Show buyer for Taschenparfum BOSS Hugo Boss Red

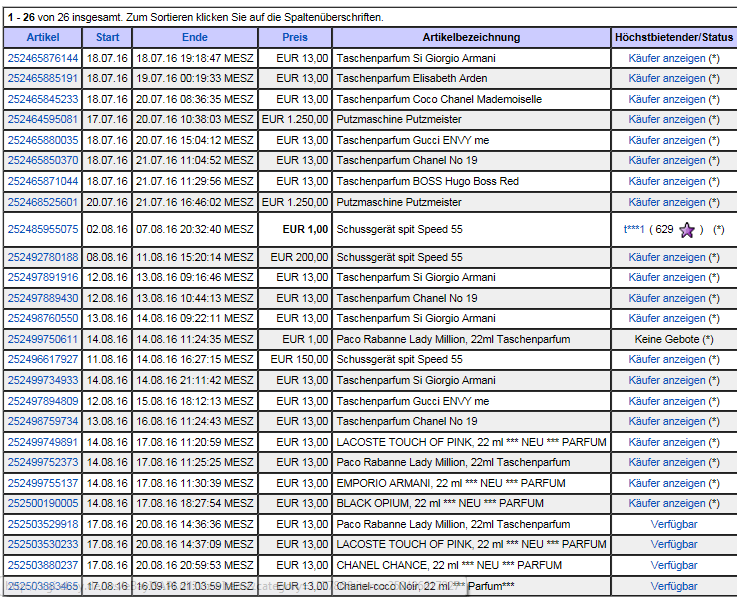pyautogui.click(x=667, y=181)
